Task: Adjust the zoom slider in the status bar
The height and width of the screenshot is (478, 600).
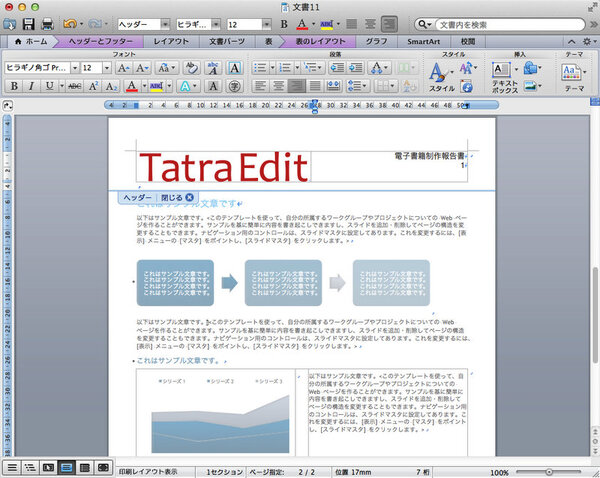Action: click(548, 469)
